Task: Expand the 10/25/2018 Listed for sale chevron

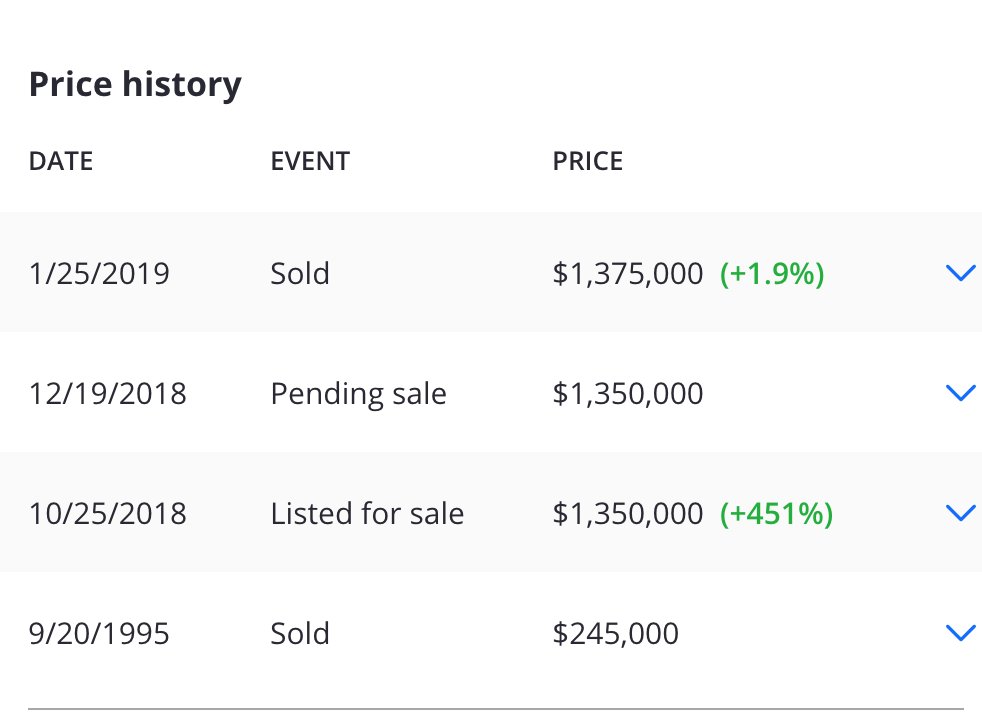Action: pyautogui.click(x=959, y=513)
